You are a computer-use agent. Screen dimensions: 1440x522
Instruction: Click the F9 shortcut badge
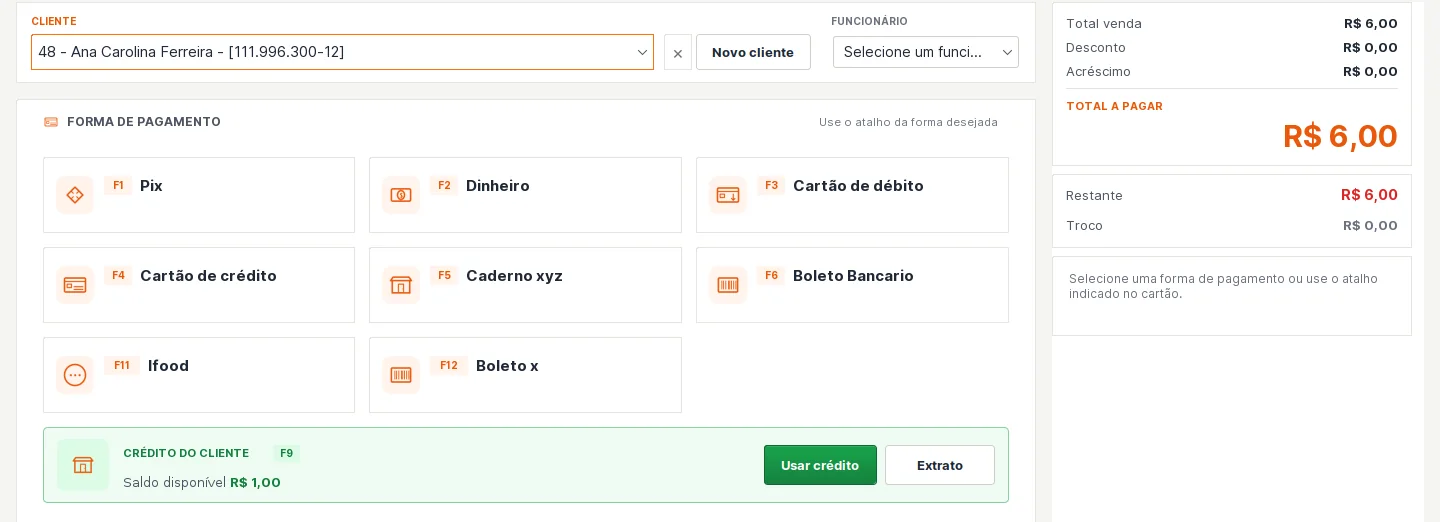[x=286, y=453]
